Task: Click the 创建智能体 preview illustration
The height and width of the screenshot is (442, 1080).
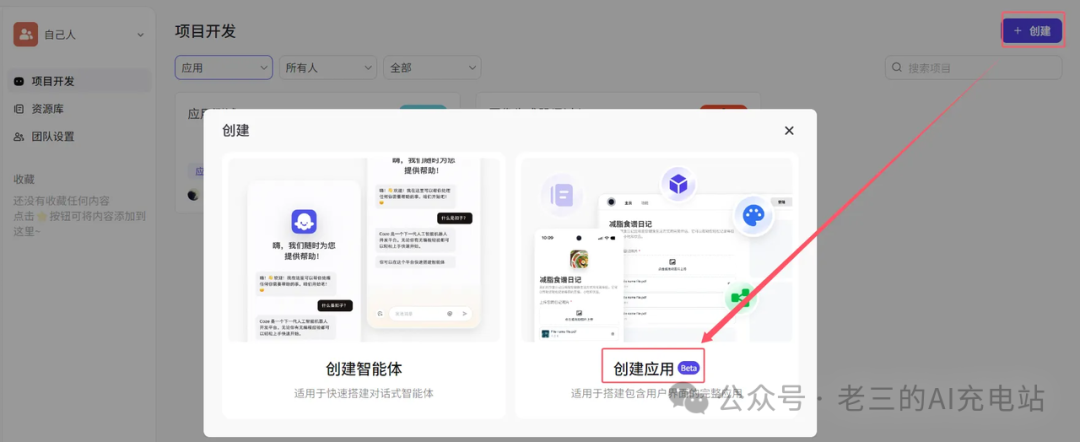Action: [364, 249]
